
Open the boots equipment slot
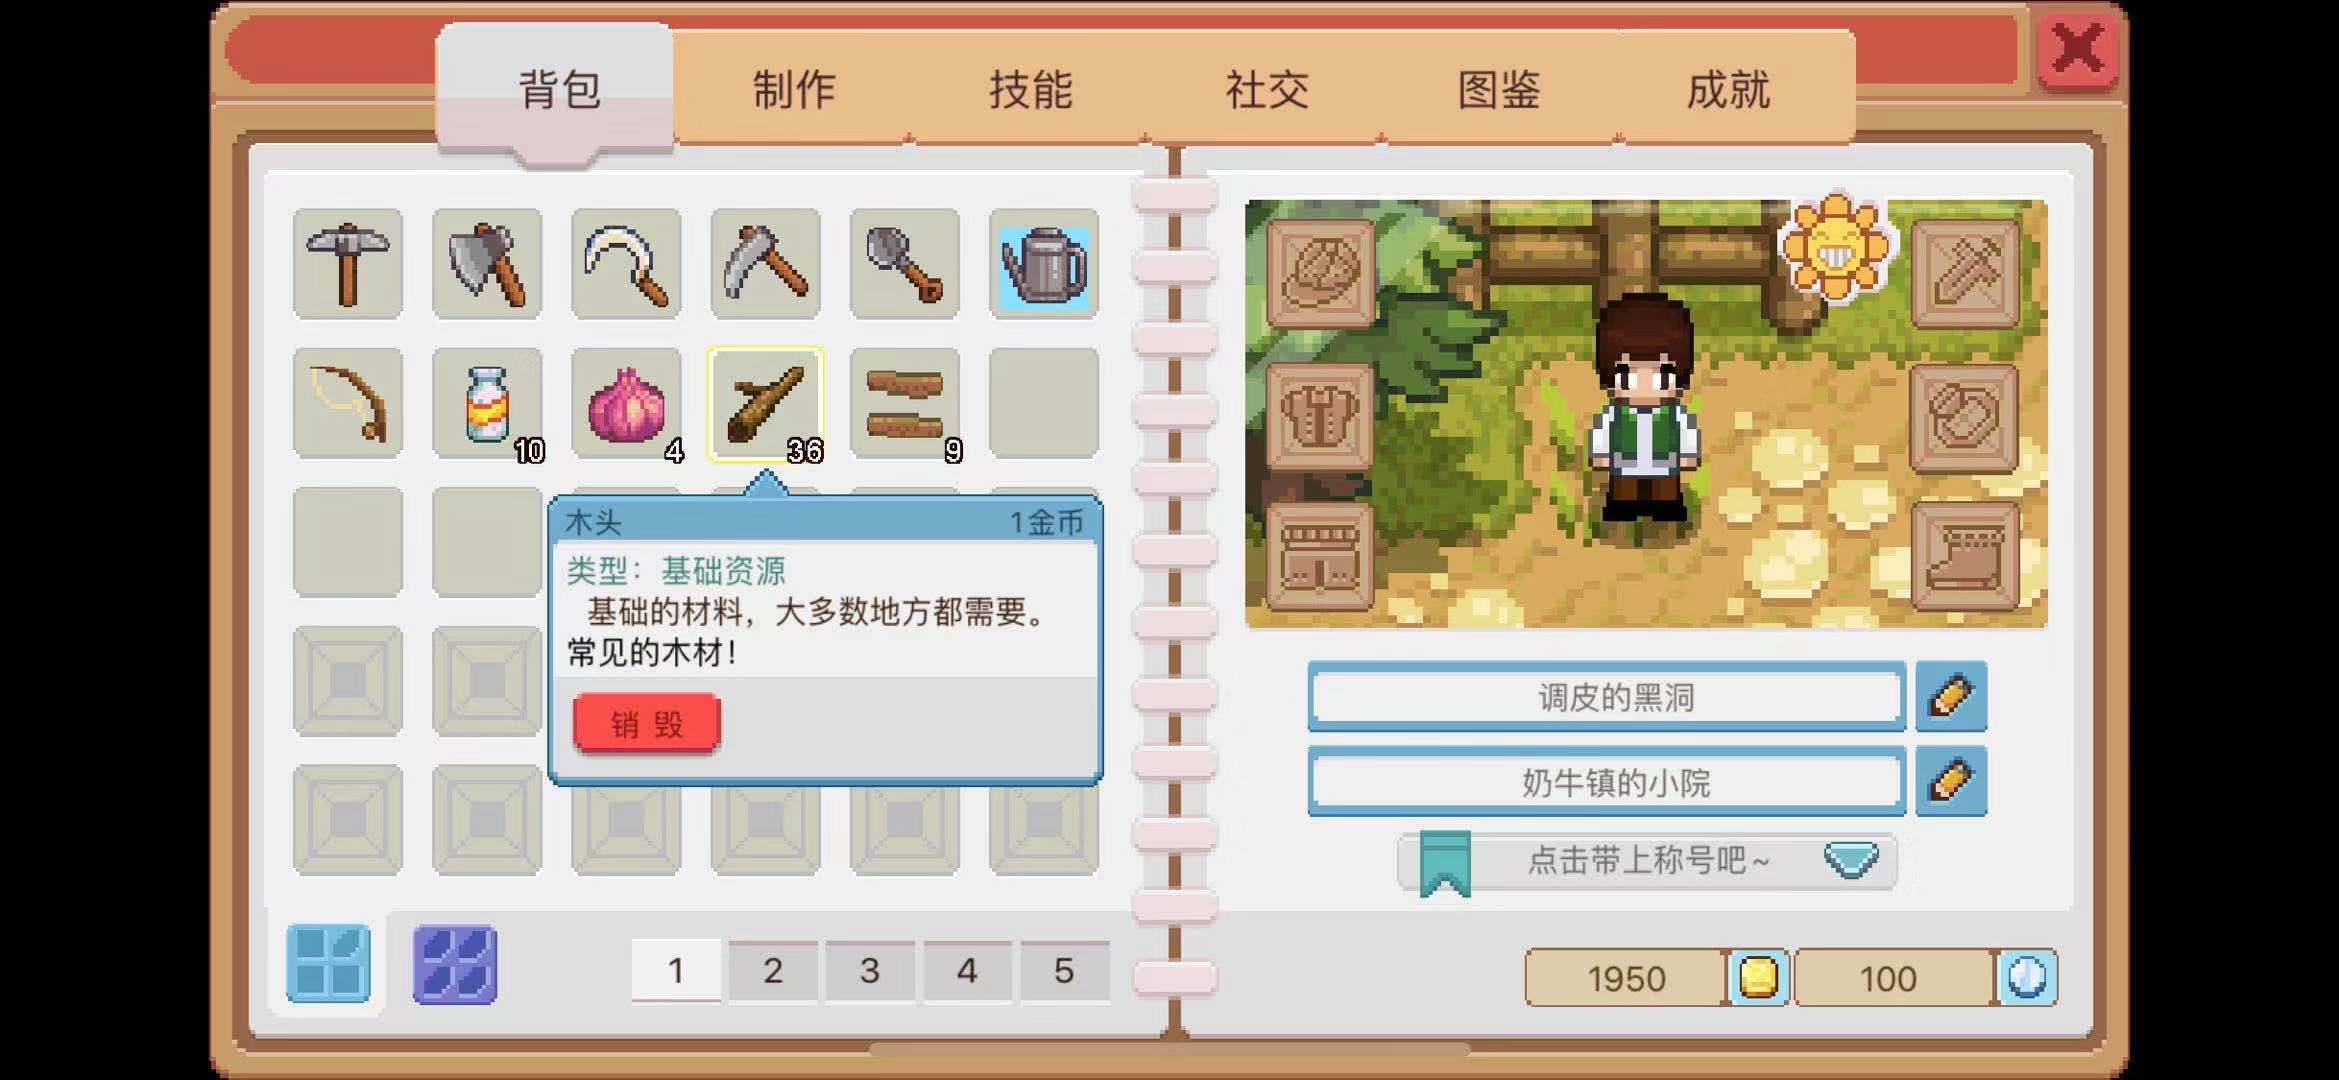[1965, 556]
